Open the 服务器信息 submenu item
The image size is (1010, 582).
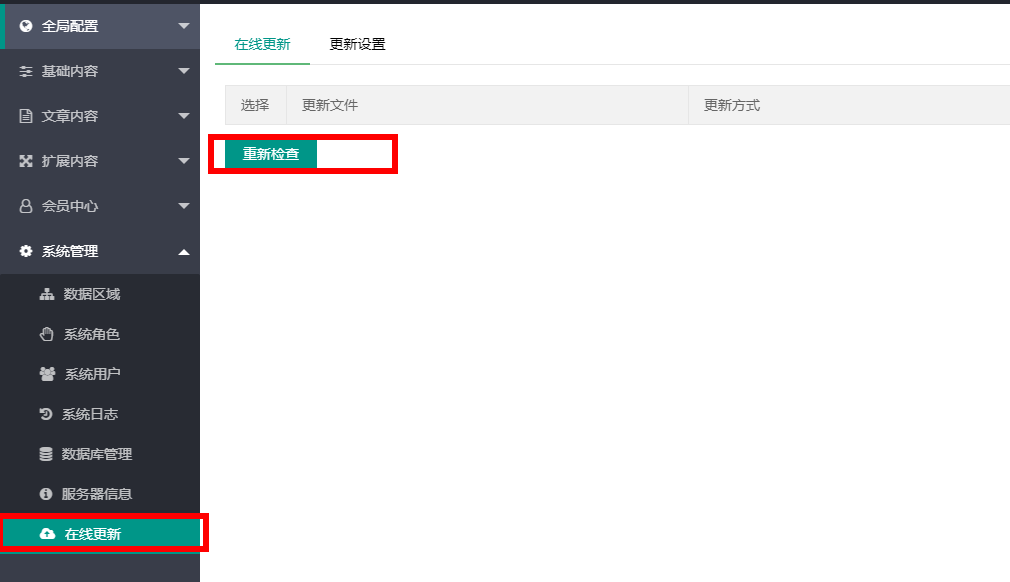click(x=100, y=494)
